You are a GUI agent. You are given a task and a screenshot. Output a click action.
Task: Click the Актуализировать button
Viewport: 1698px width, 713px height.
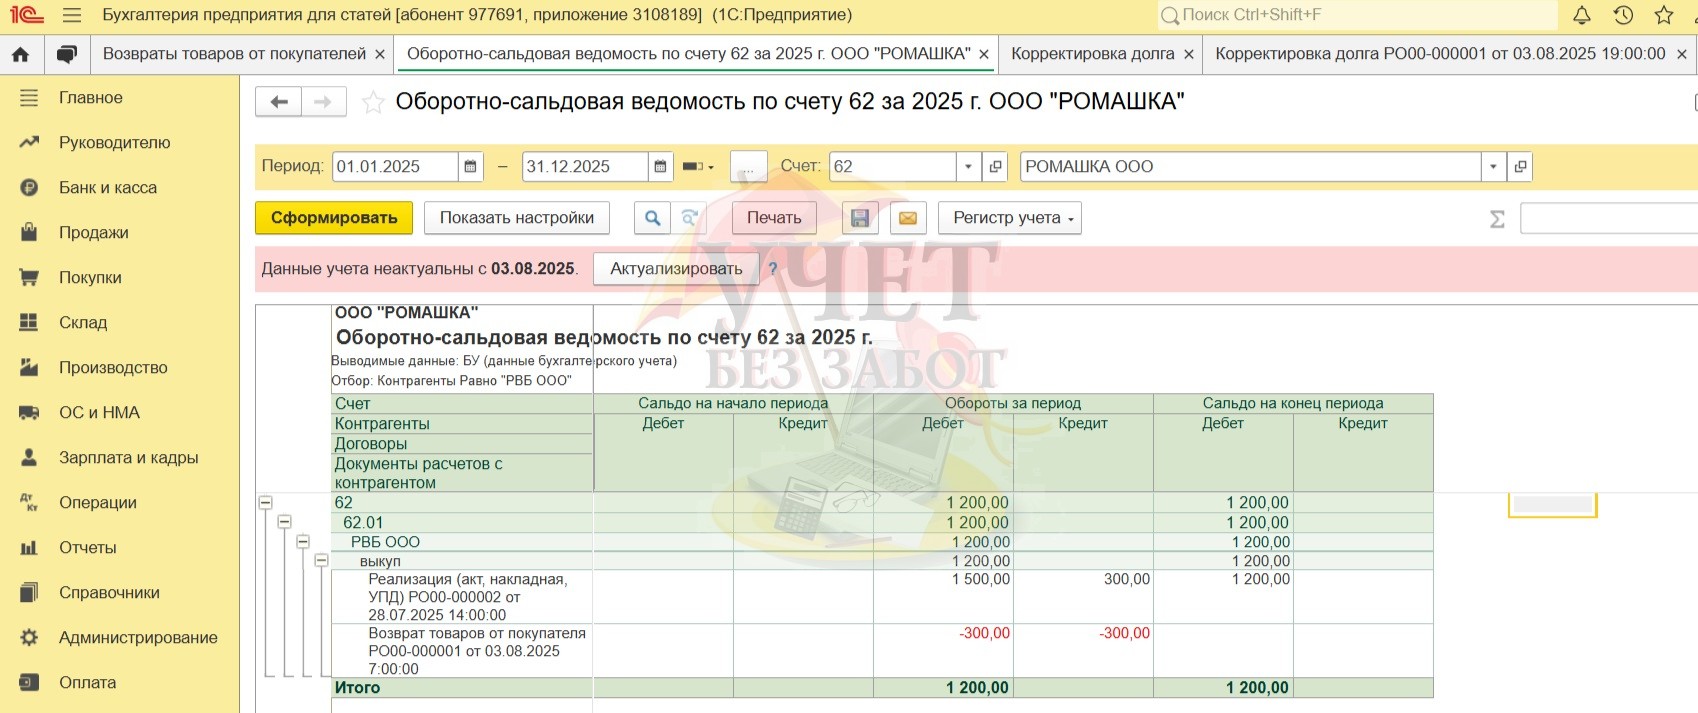pyautogui.click(x=676, y=269)
